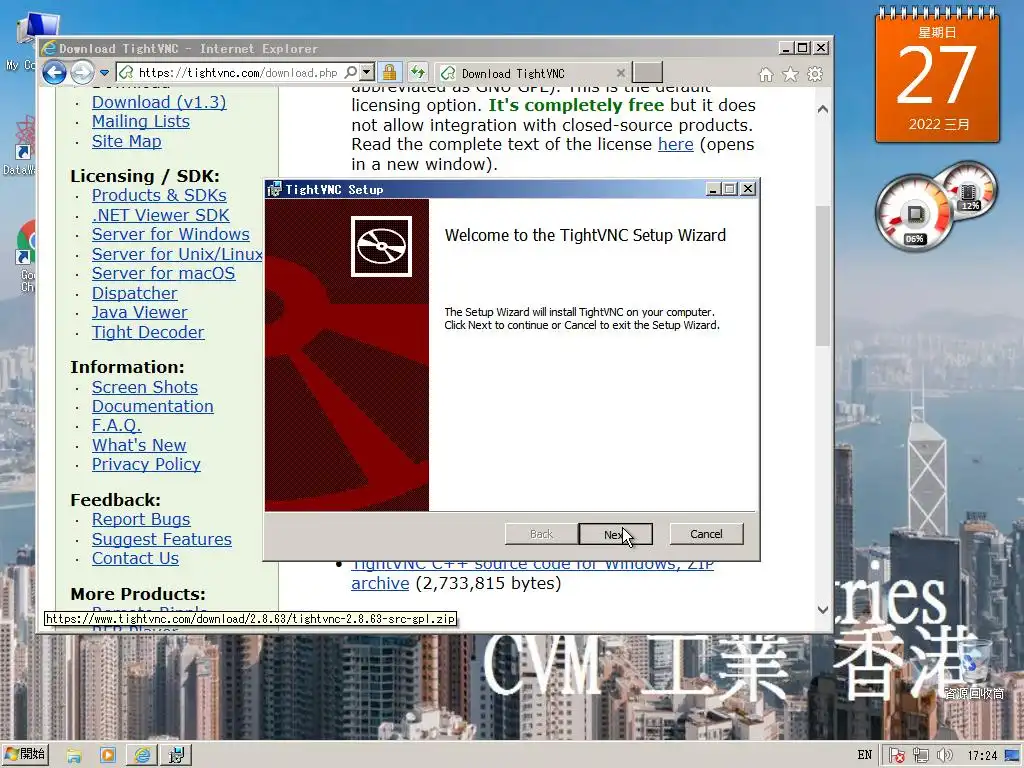Open the What's New link

138,445
